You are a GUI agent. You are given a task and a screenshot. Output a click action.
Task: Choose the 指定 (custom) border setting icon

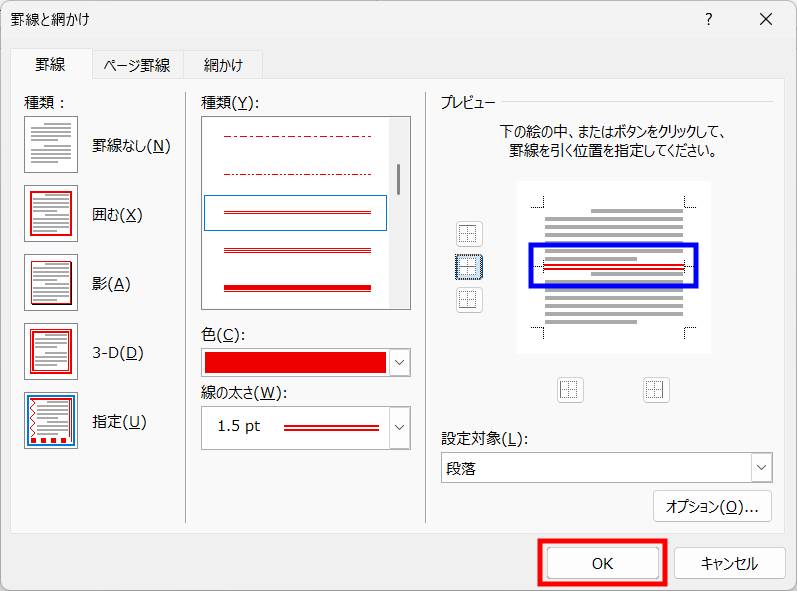click(51, 421)
